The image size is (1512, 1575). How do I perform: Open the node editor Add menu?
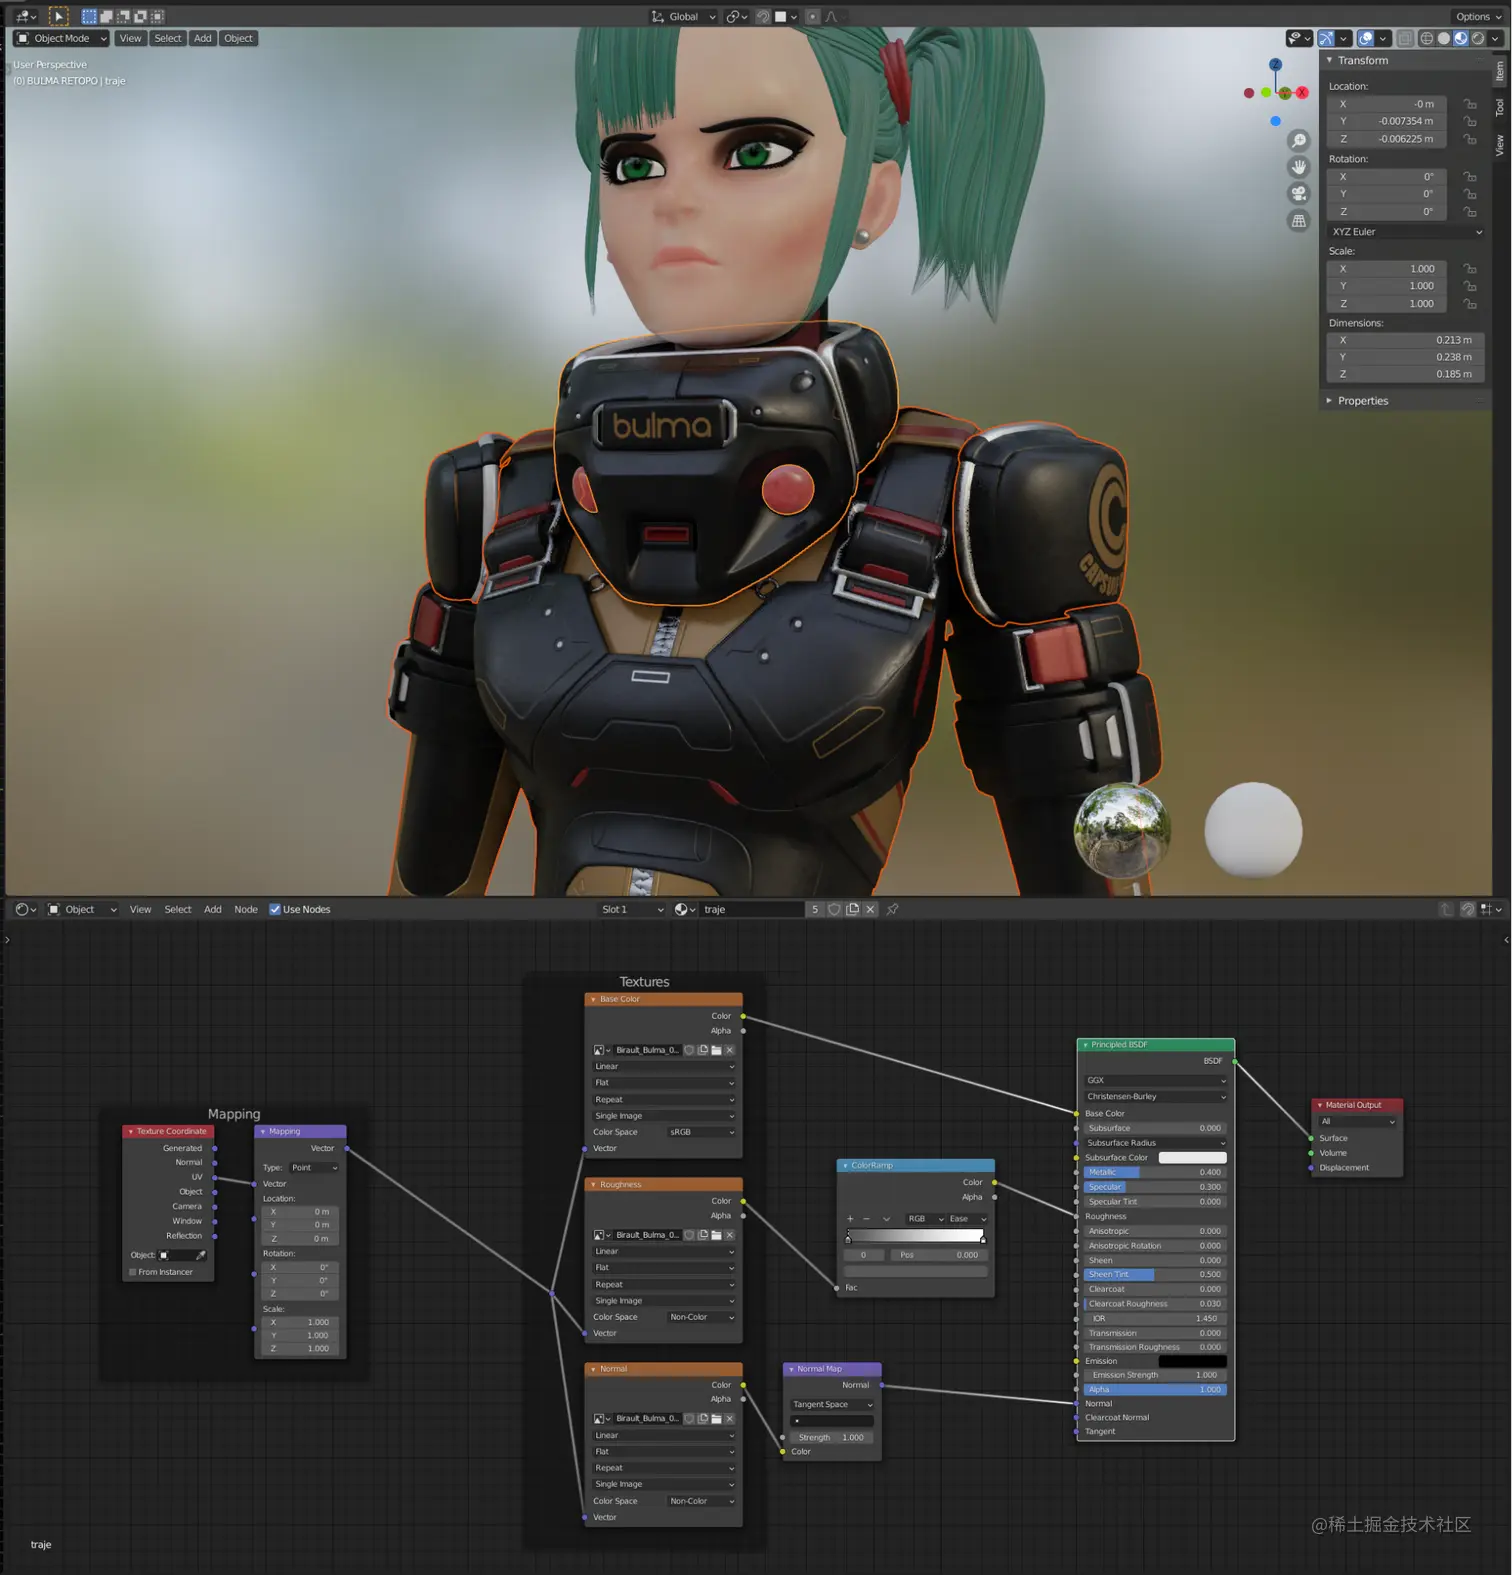click(x=213, y=909)
